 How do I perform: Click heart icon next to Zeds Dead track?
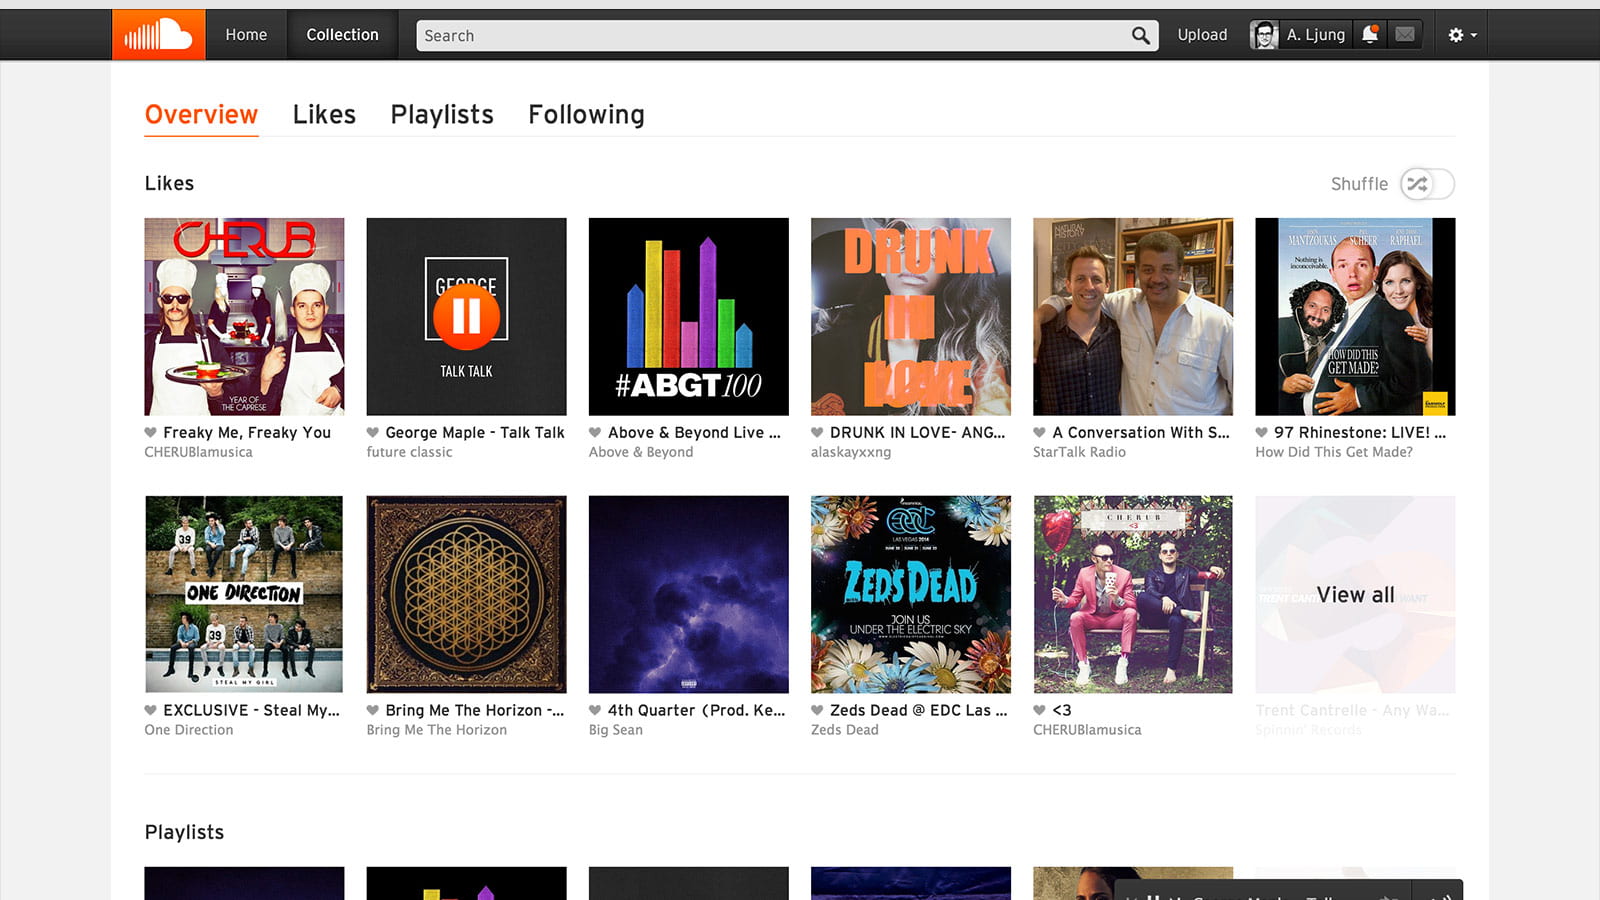(817, 711)
